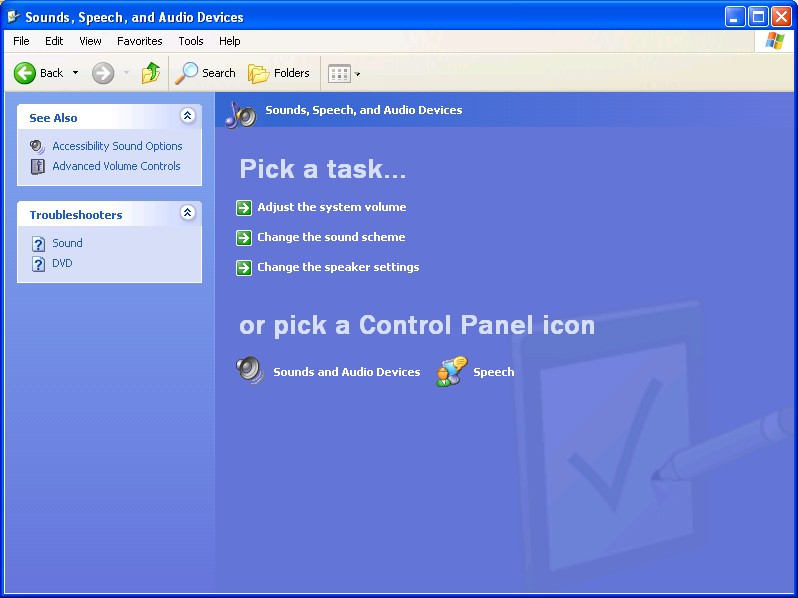Click the Sounds and Audio Devices label
This screenshot has width=798, height=598.
347,372
